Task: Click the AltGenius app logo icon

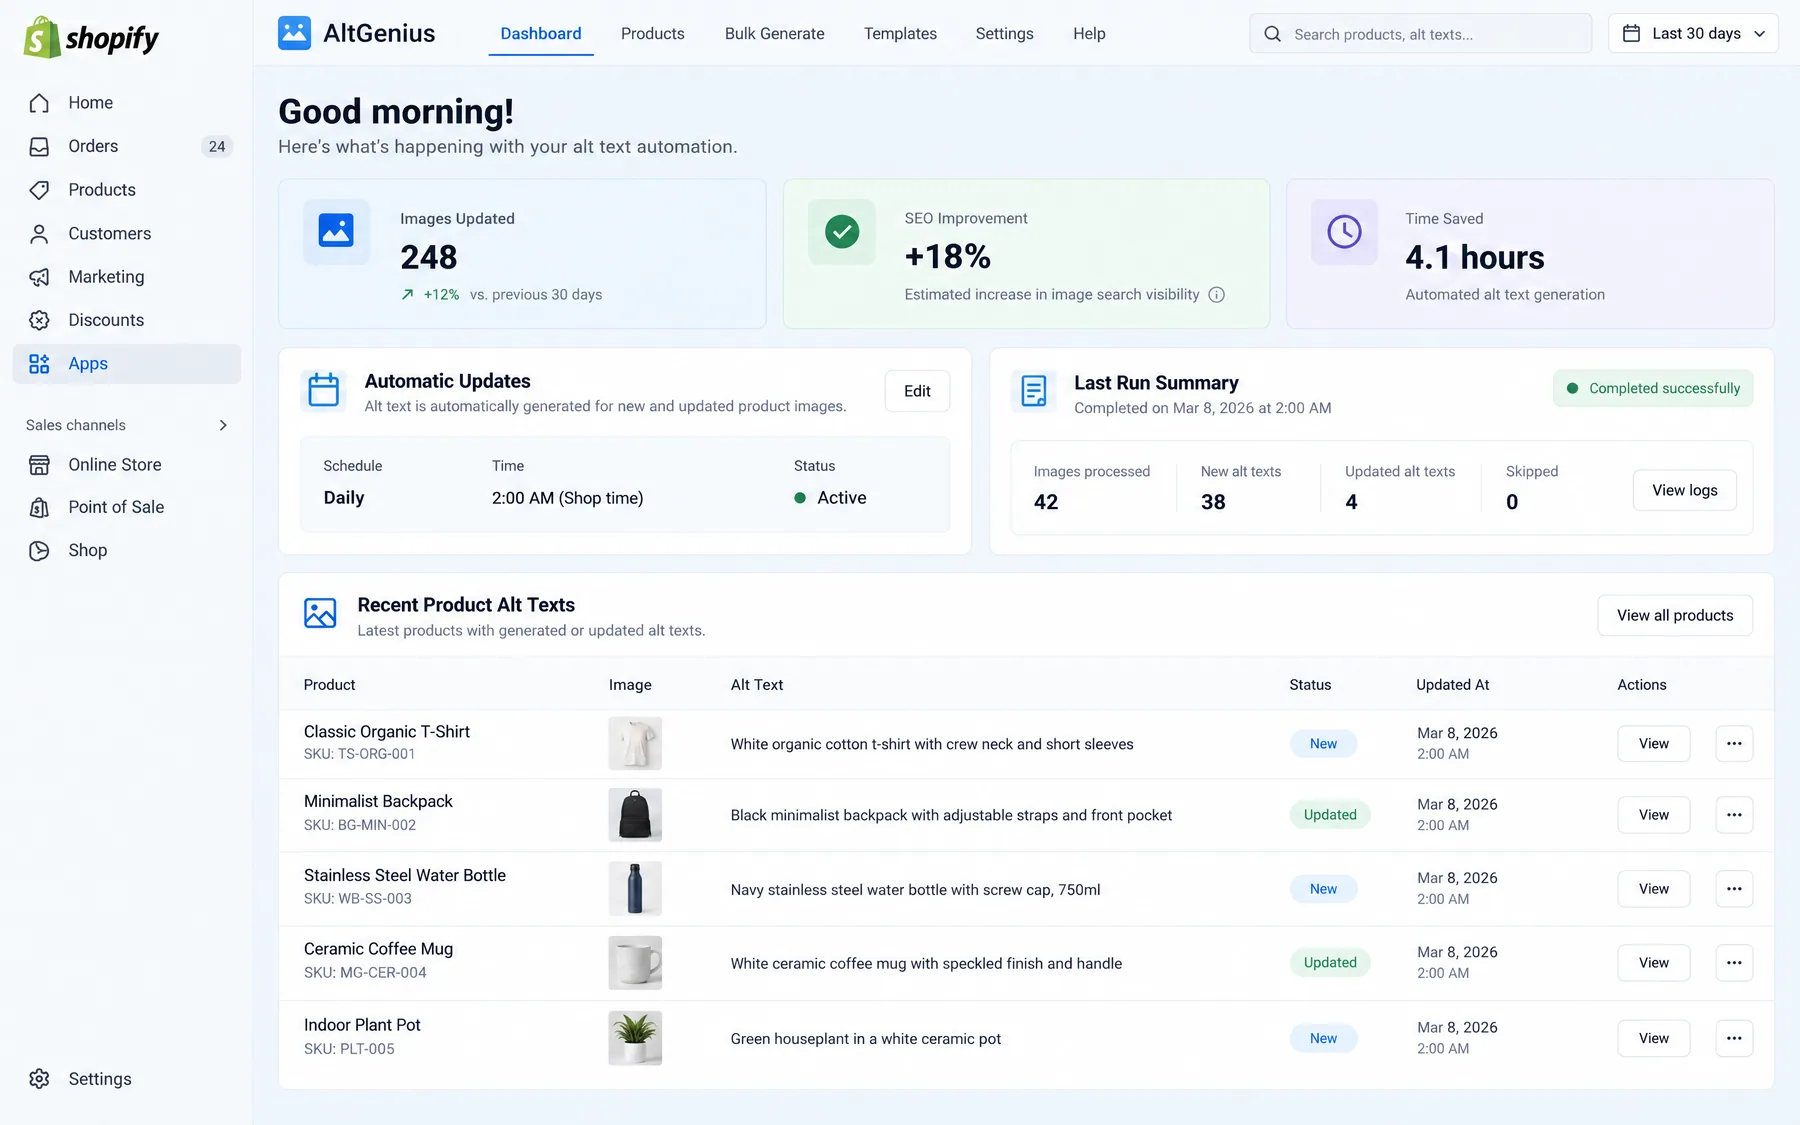Action: pyautogui.click(x=294, y=33)
